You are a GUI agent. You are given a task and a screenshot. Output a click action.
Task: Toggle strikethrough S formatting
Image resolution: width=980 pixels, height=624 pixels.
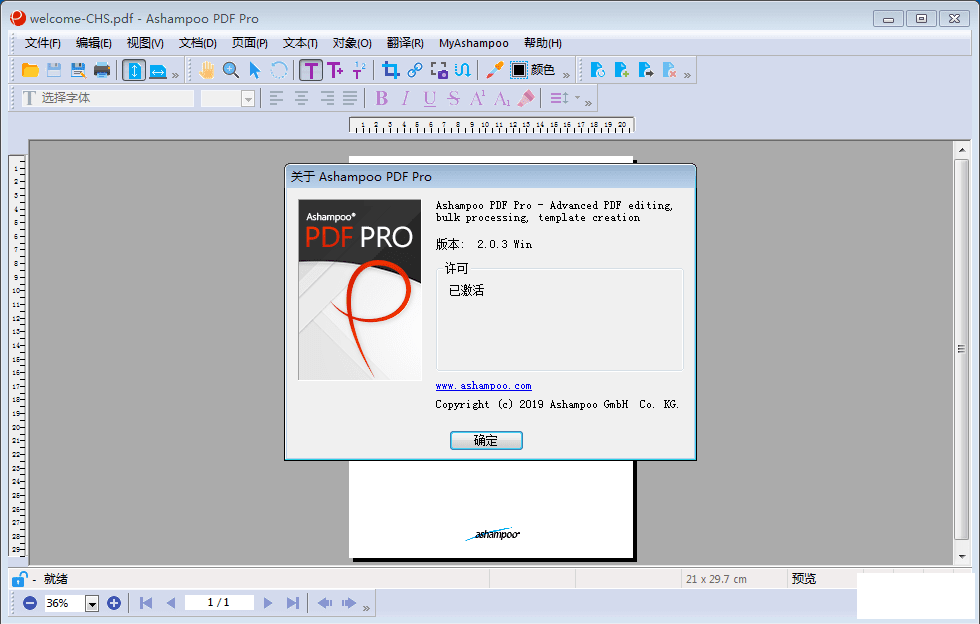point(454,98)
